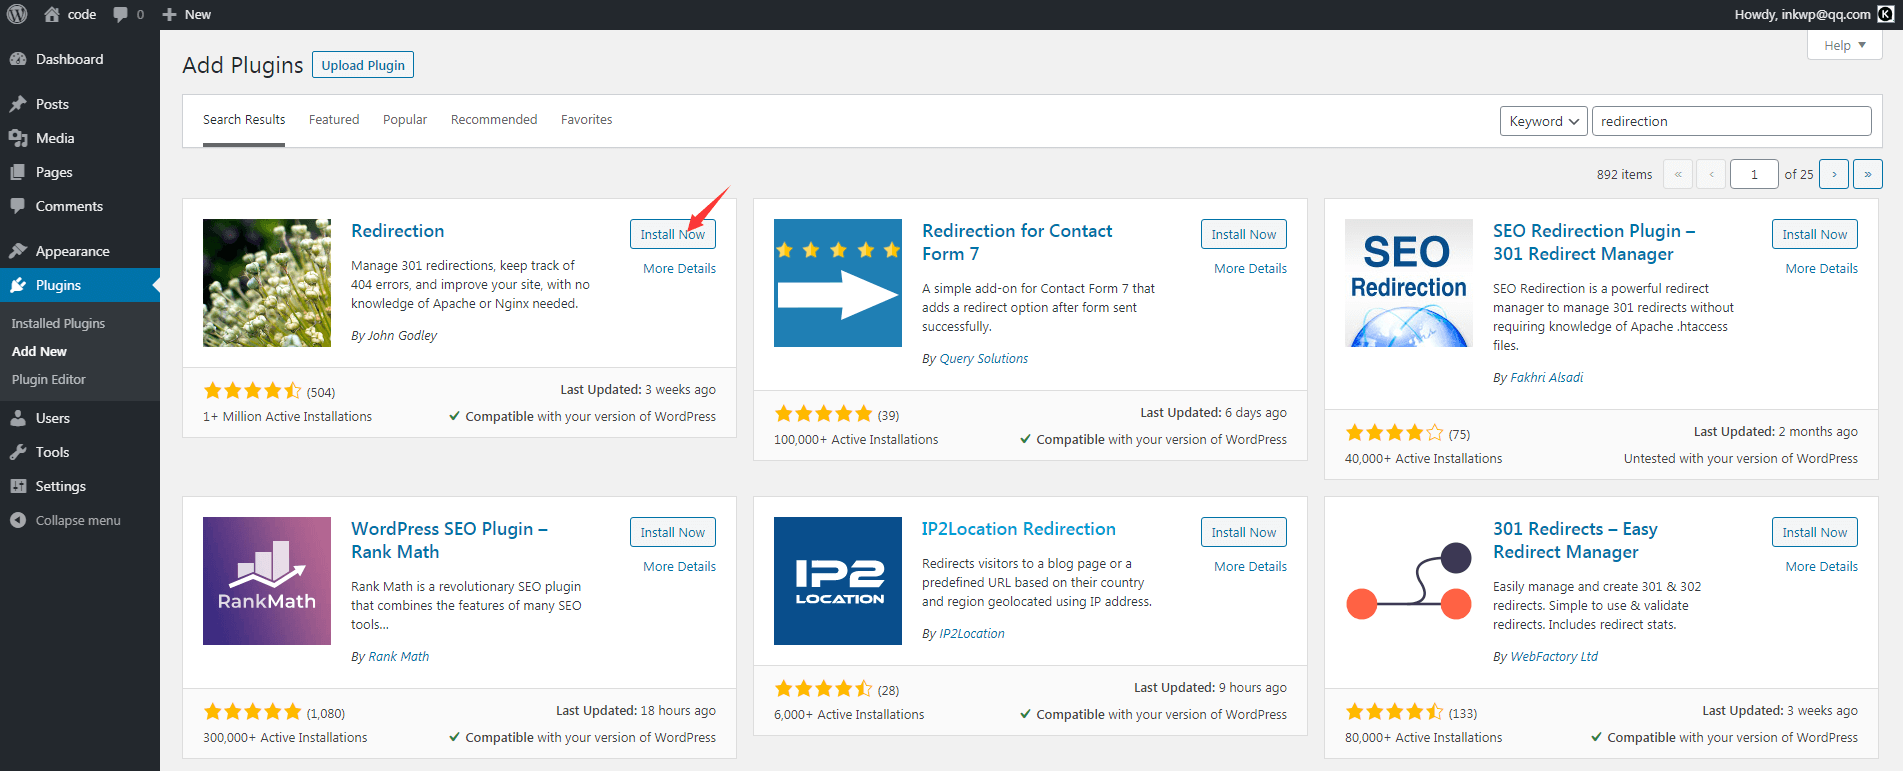View More Details for 301 Redirects

click(1821, 567)
